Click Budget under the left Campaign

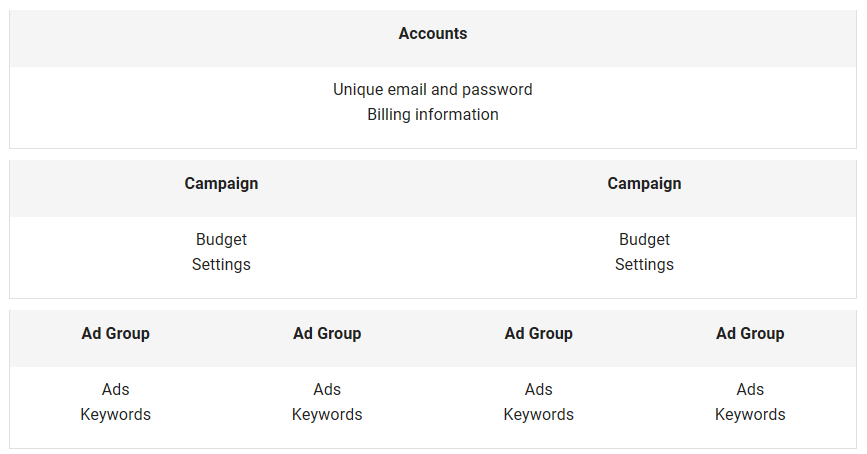click(221, 239)
